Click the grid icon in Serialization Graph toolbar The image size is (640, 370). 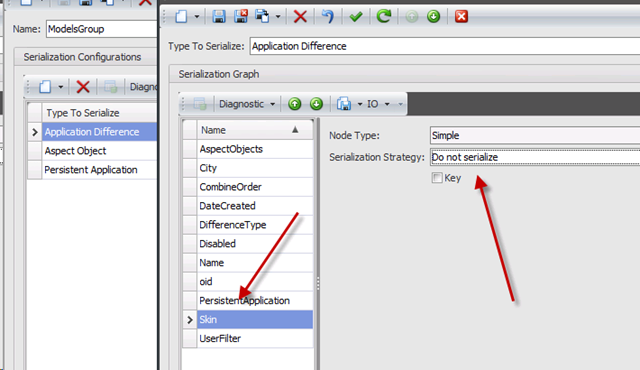(x=200, y=104)
